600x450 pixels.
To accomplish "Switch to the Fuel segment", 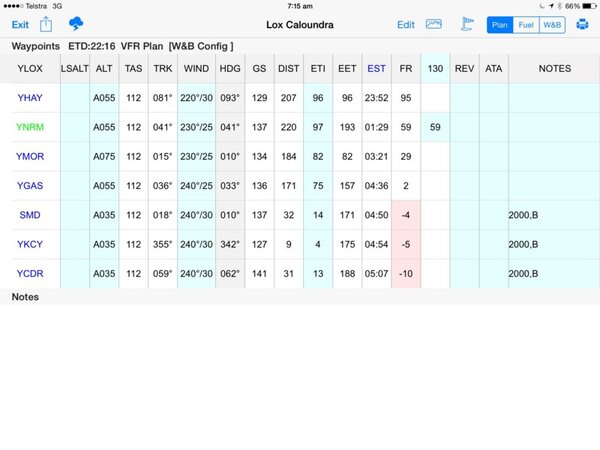I will pyautogui.click(x=525, y=24).
